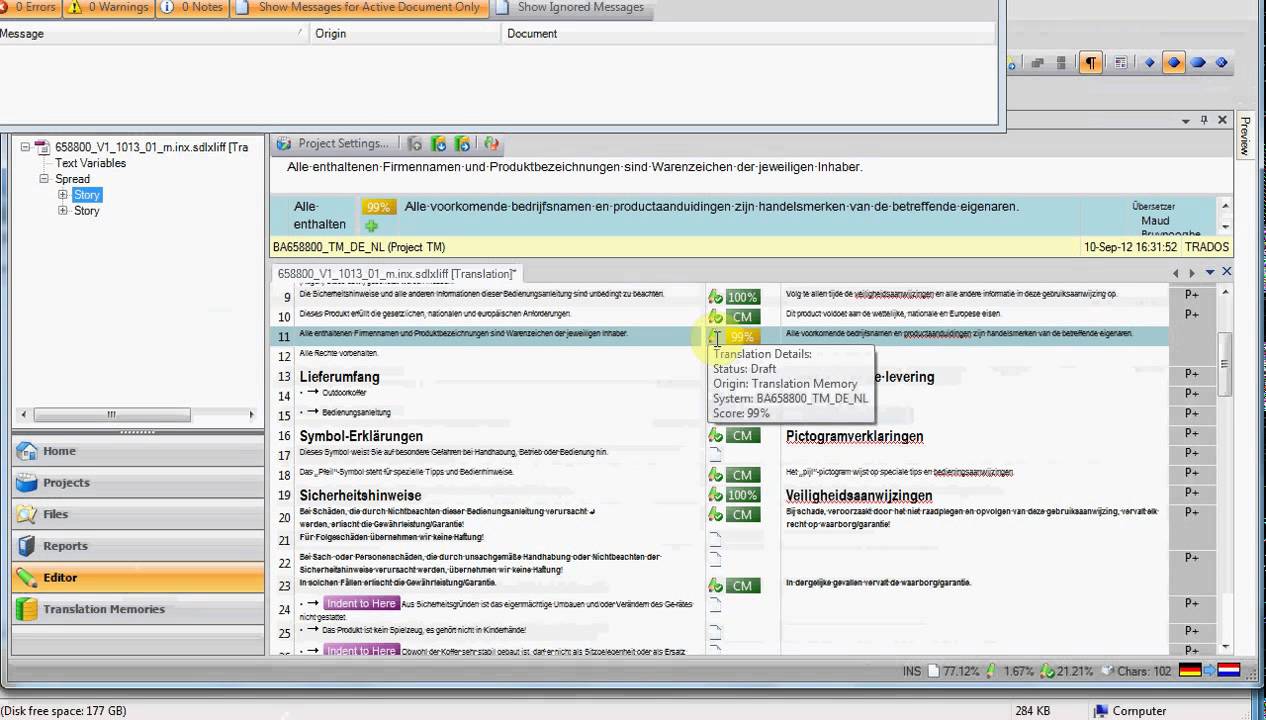Open the active documents dropdown in editor tab bar

pyautogui.click(x=1209, y=272)
